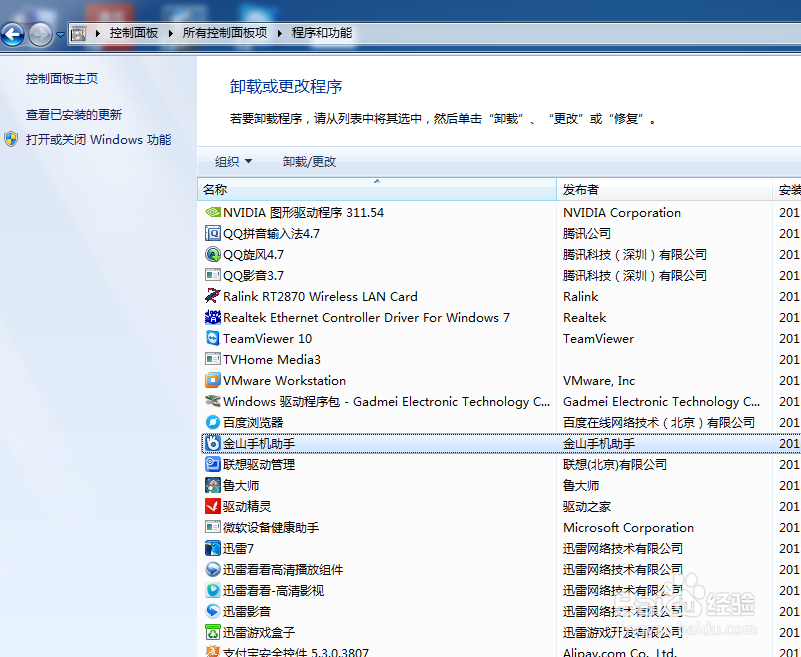
Task: Click publisher 百度在线网络技术（北京）有限公司 cell
Action: tap(659, 423)
